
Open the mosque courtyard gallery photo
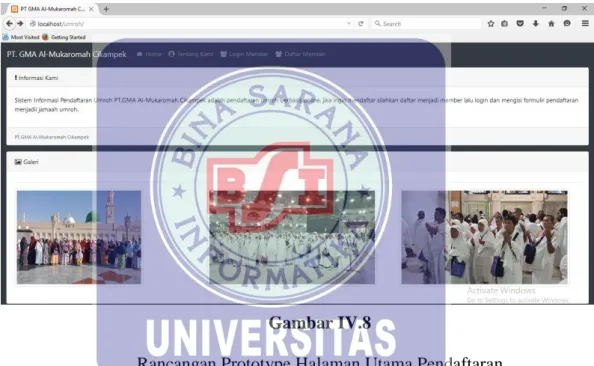pyautogui.click(x=79, y=237)
